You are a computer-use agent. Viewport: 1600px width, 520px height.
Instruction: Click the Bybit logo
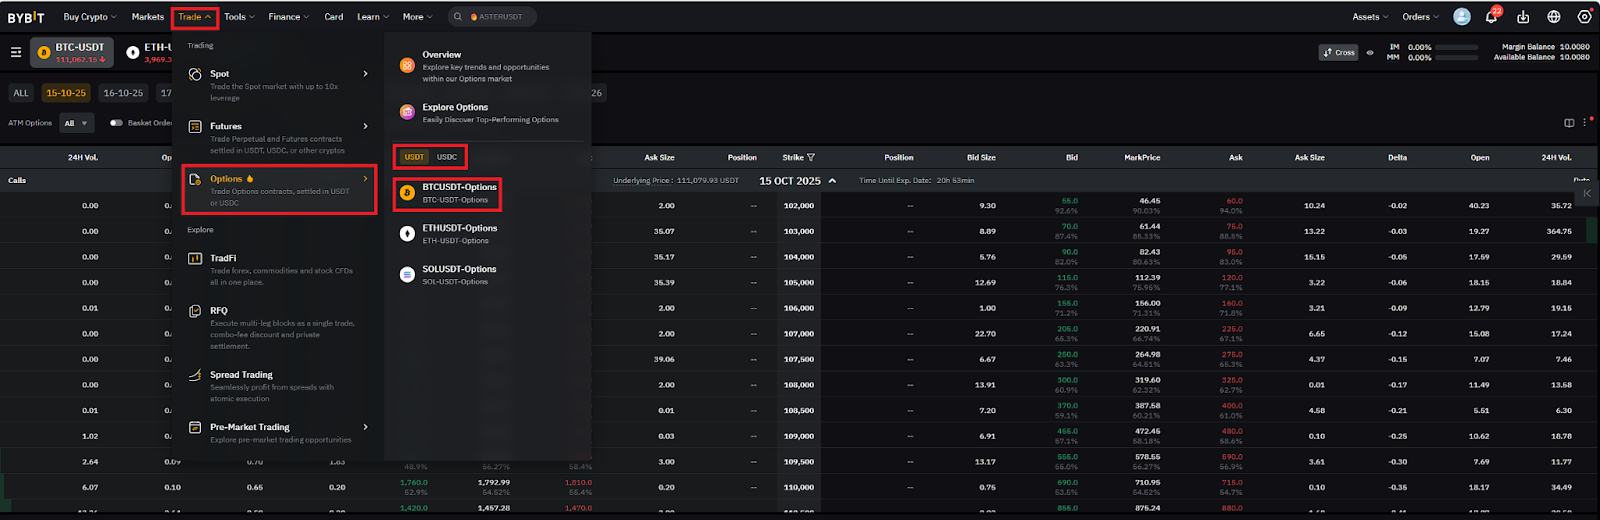[26, 17]
